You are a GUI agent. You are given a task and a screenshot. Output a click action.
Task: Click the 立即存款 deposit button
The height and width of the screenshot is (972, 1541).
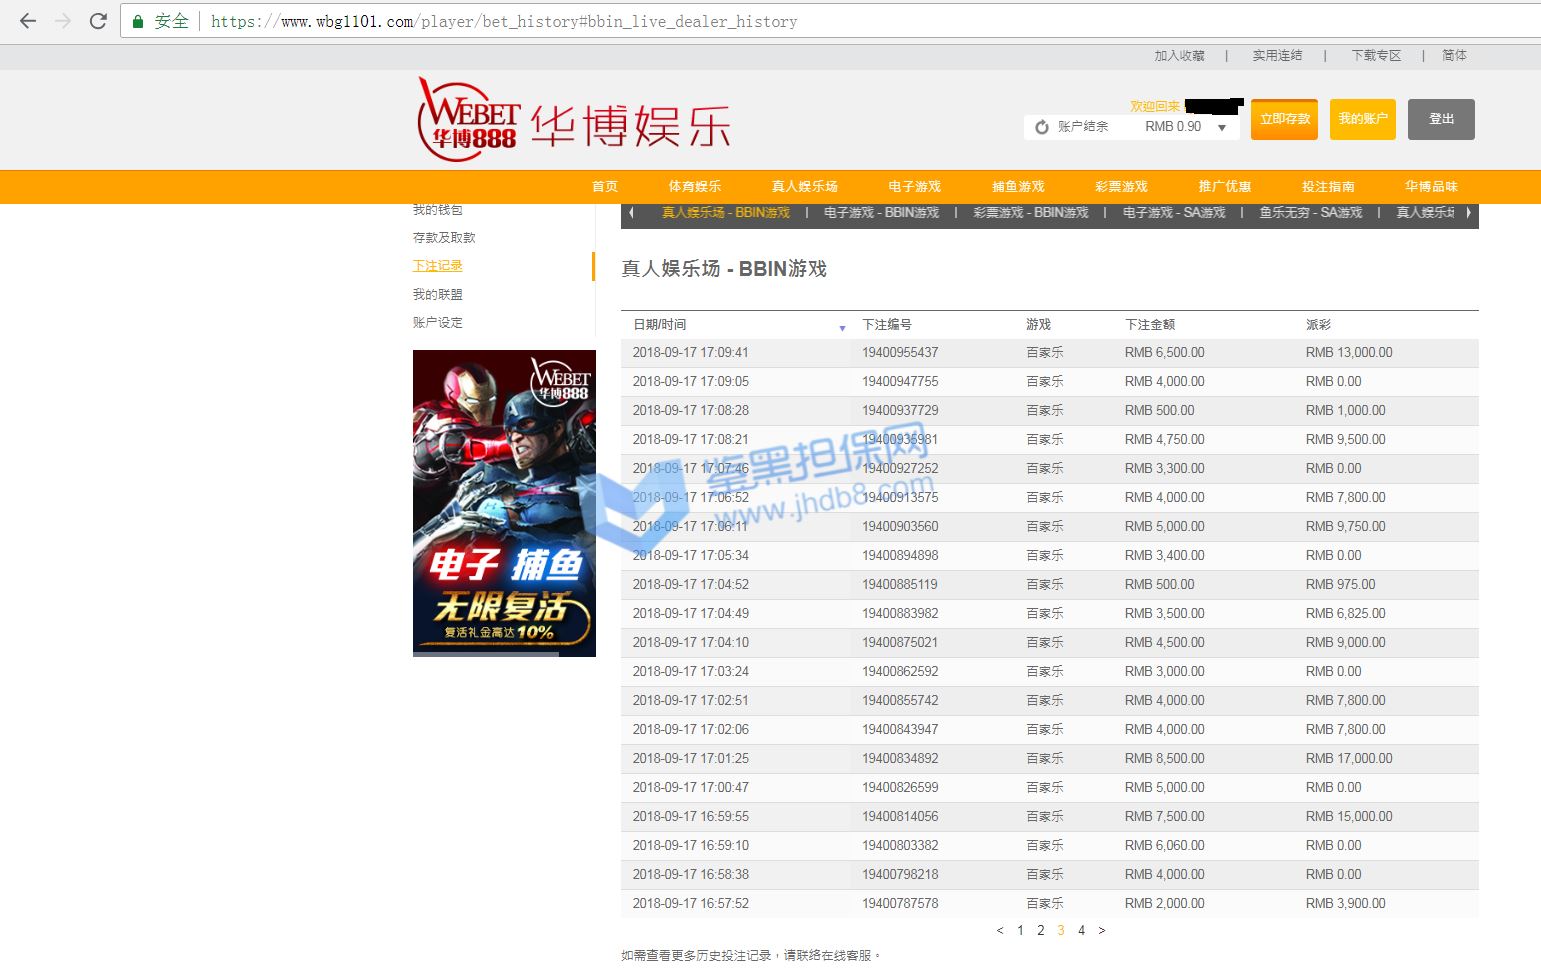[x=1284, y=119]
